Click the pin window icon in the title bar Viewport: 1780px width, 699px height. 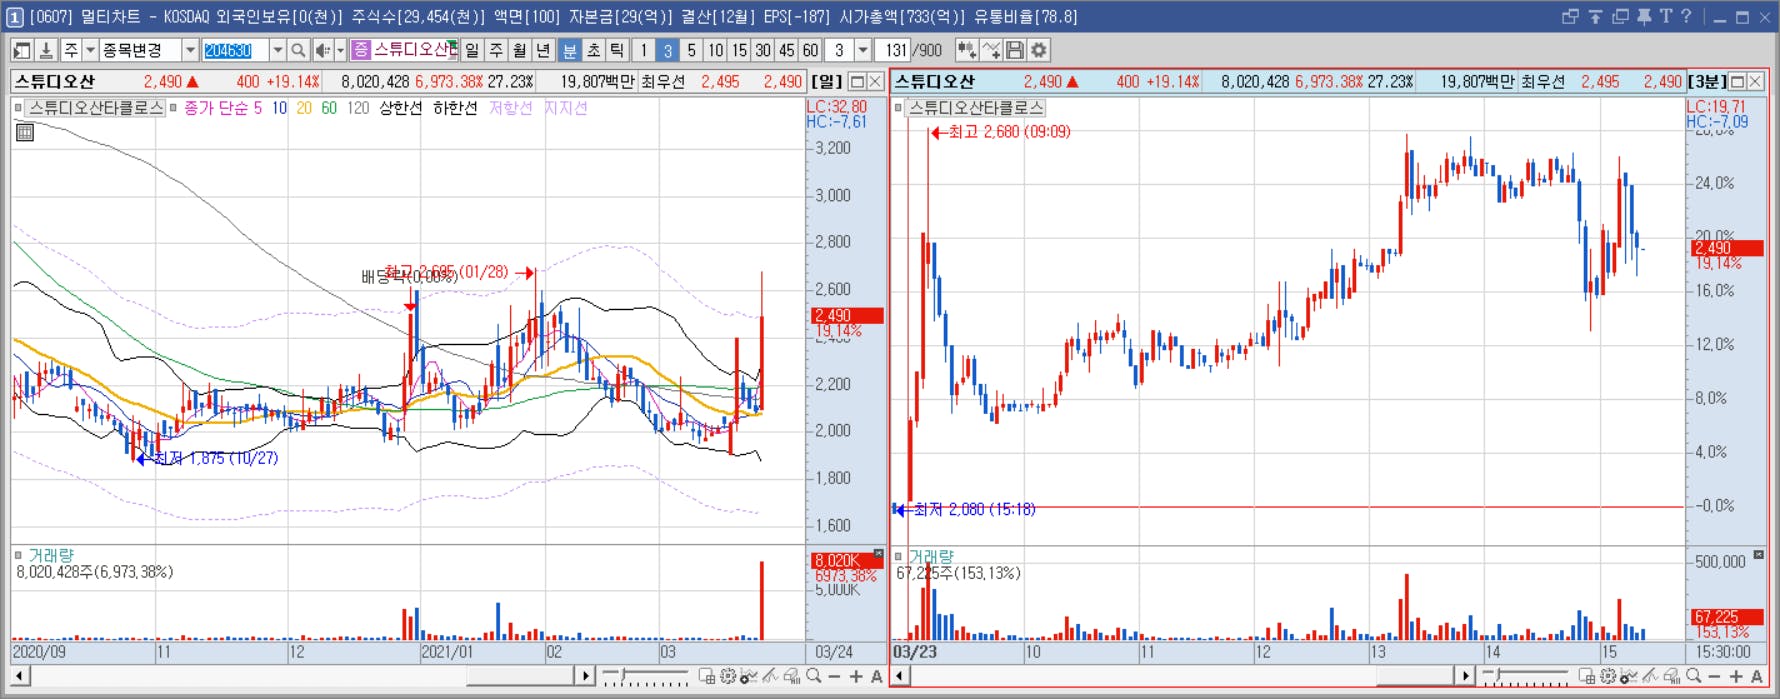point(1644,16)
